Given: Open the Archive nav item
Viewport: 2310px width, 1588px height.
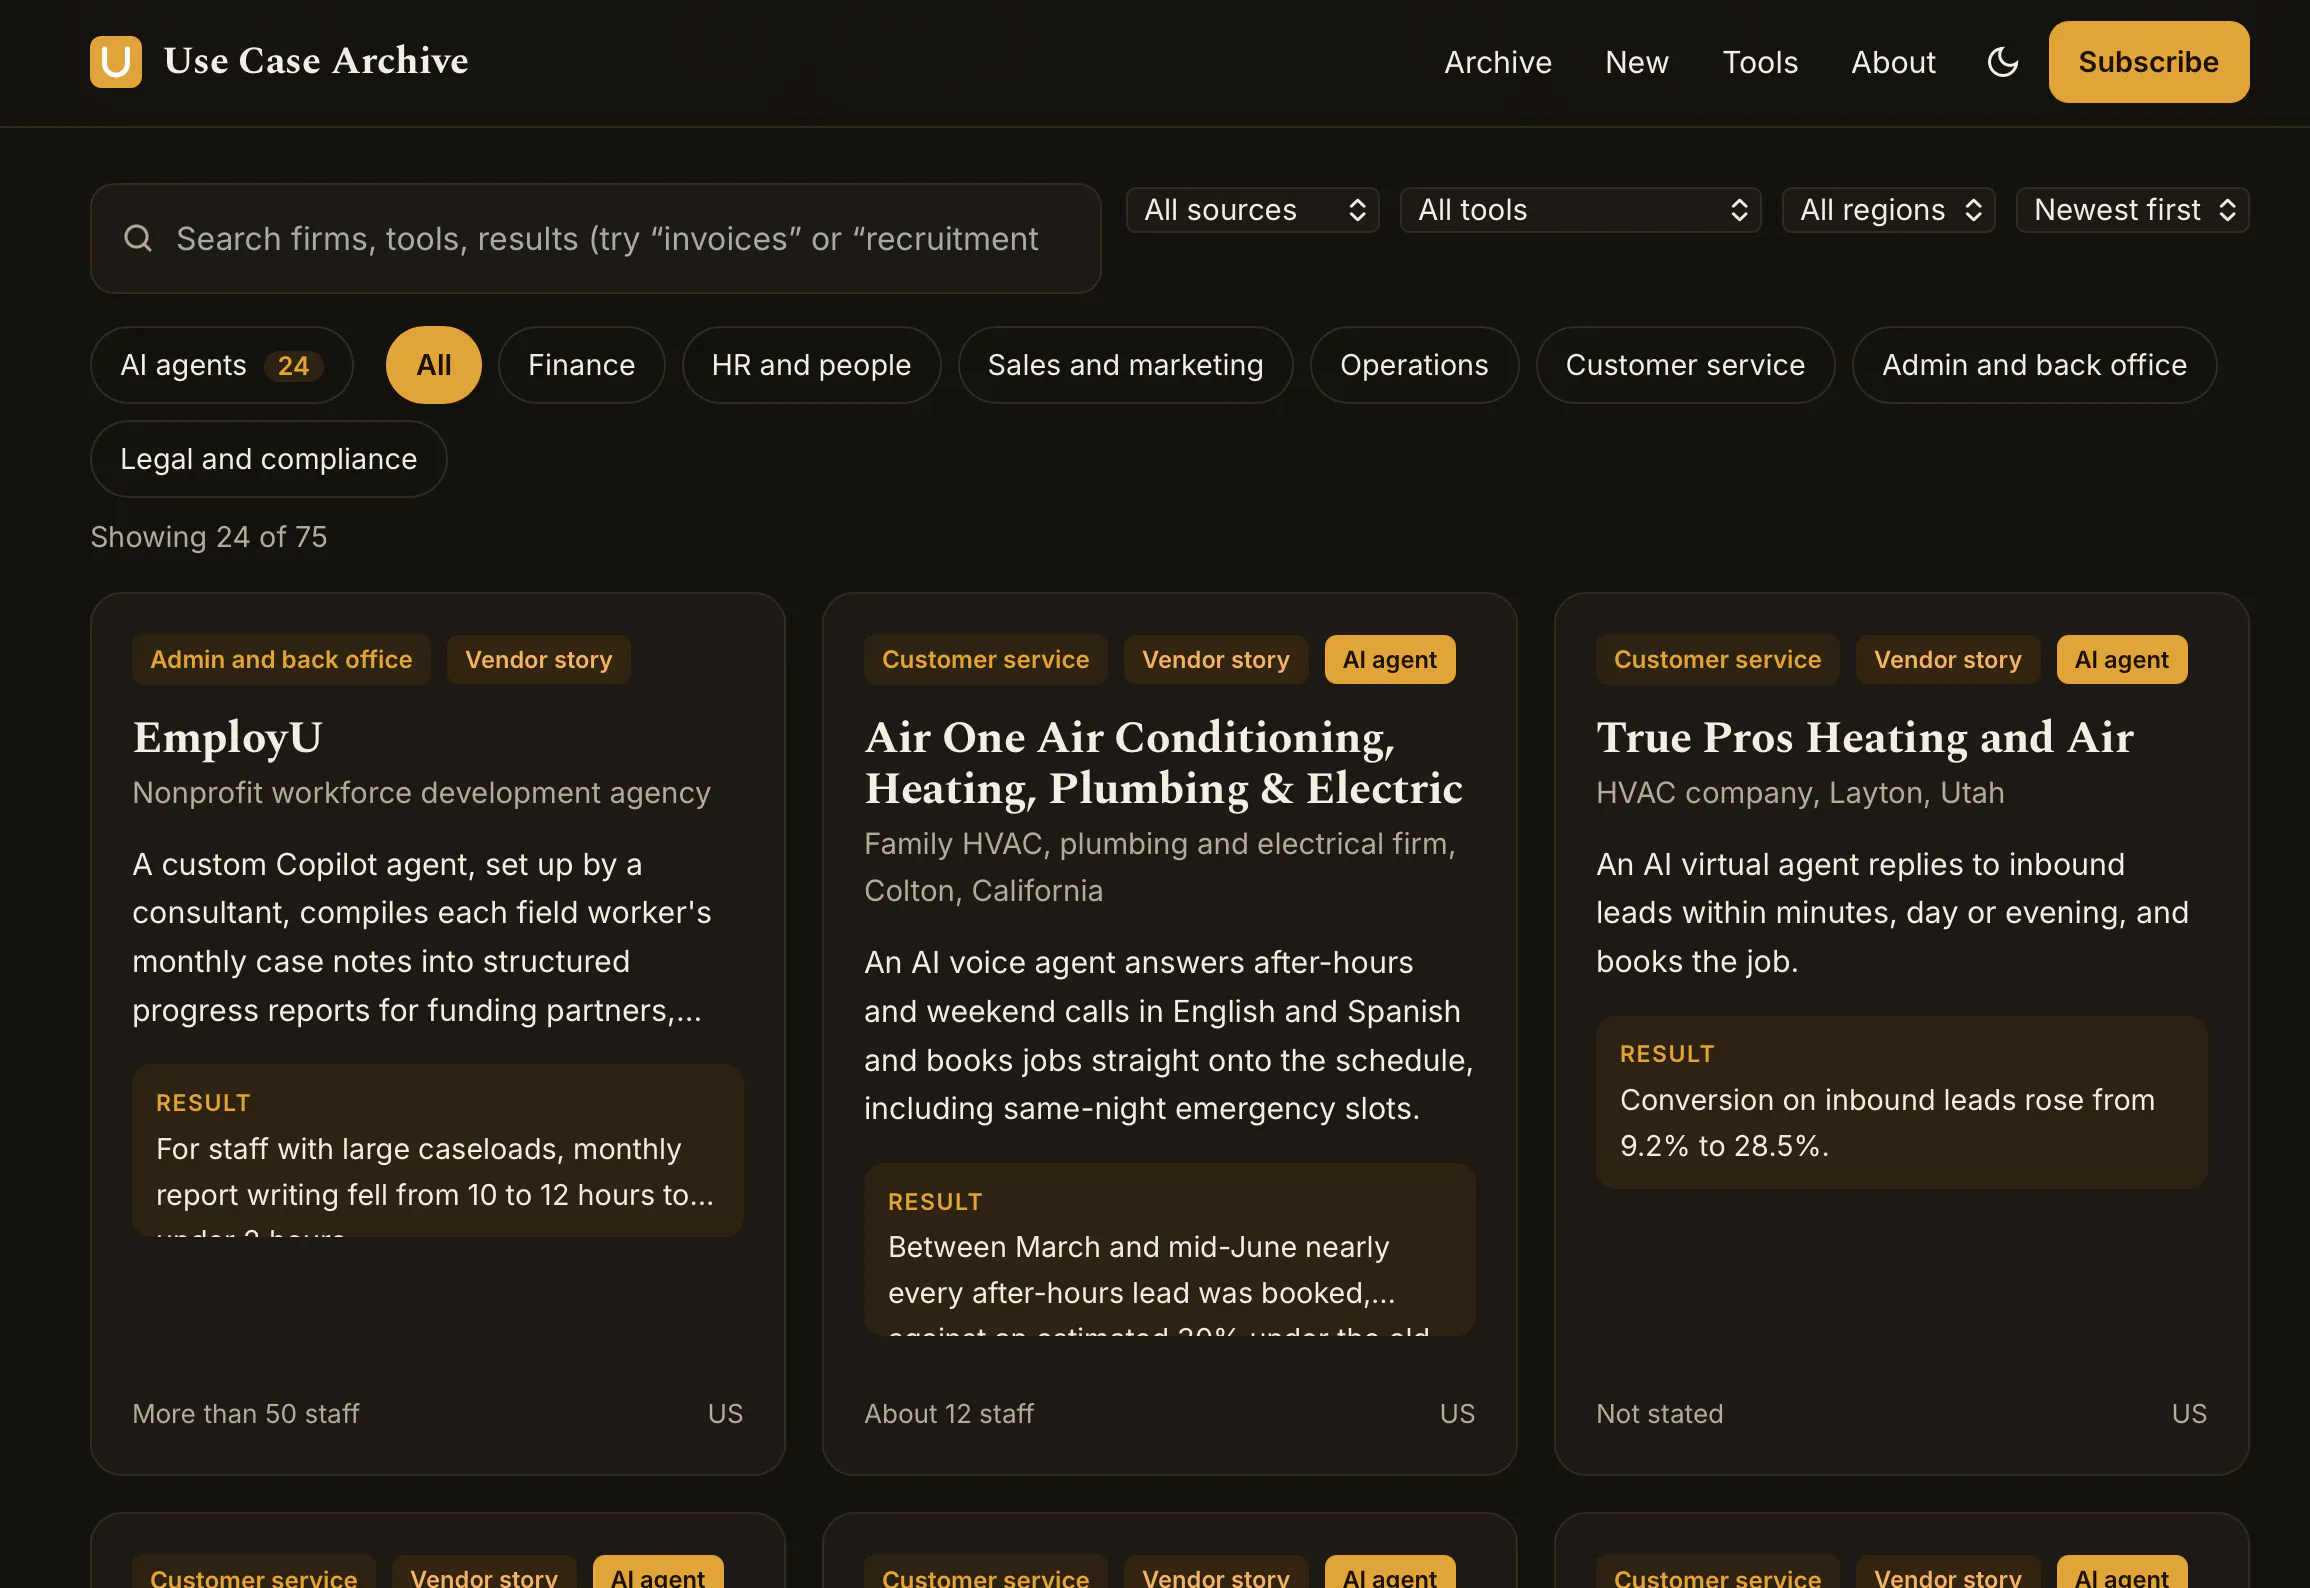Looking at the screenshot, I should point(1498,62).
